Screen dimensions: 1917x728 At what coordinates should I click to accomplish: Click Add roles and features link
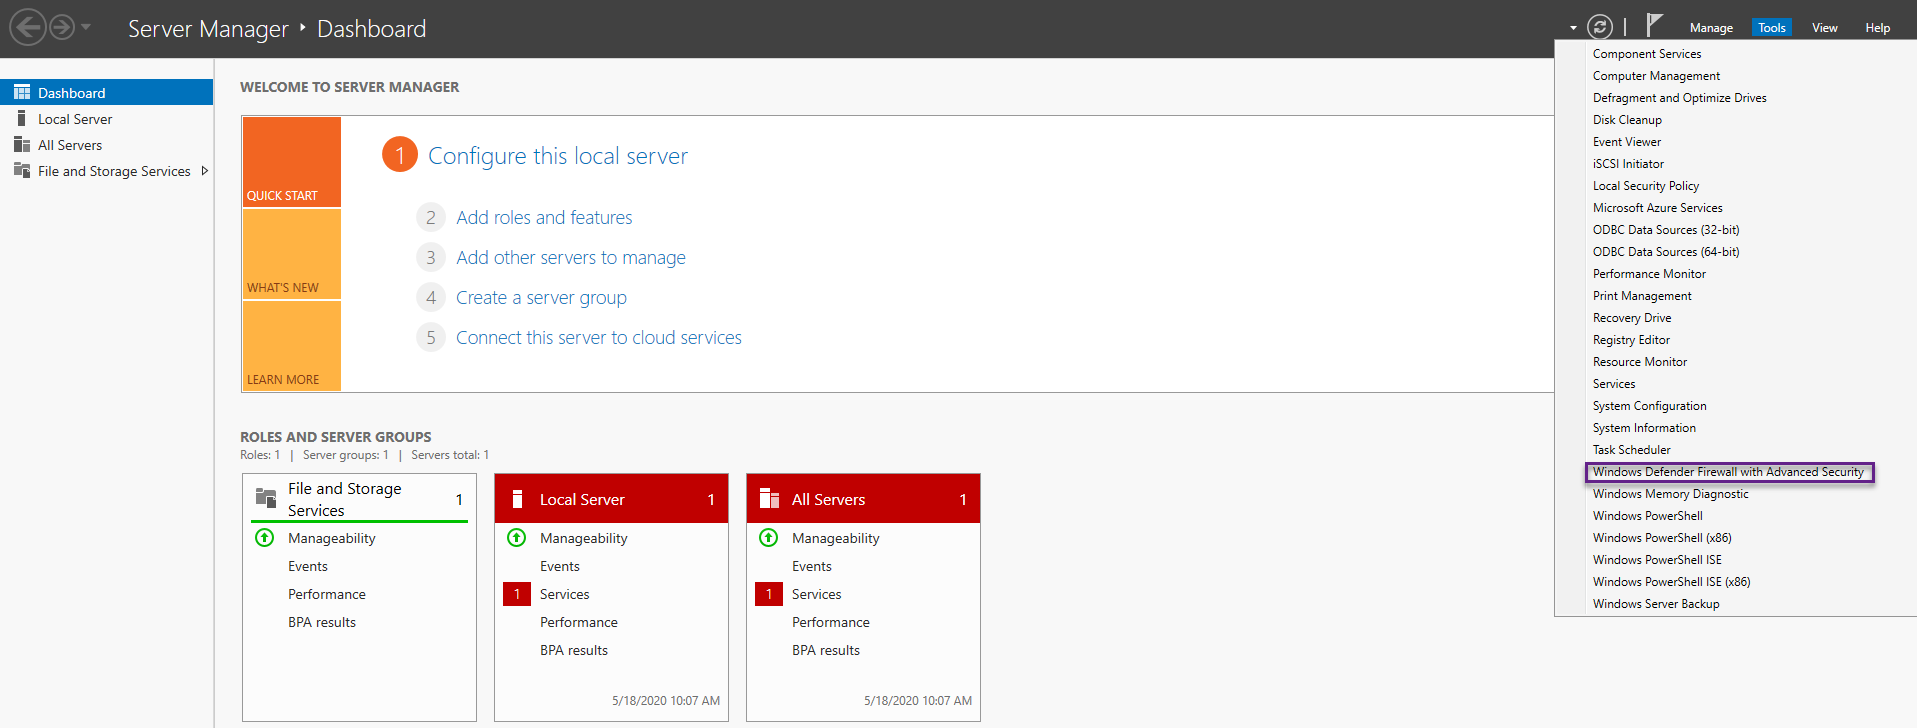(x=544, y=218)
